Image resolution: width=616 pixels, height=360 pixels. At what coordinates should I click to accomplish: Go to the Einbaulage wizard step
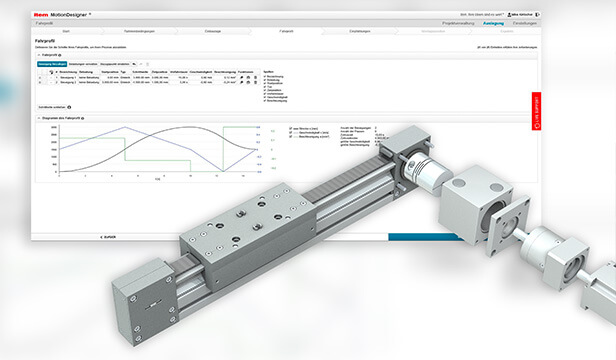(x=213, y=31)
